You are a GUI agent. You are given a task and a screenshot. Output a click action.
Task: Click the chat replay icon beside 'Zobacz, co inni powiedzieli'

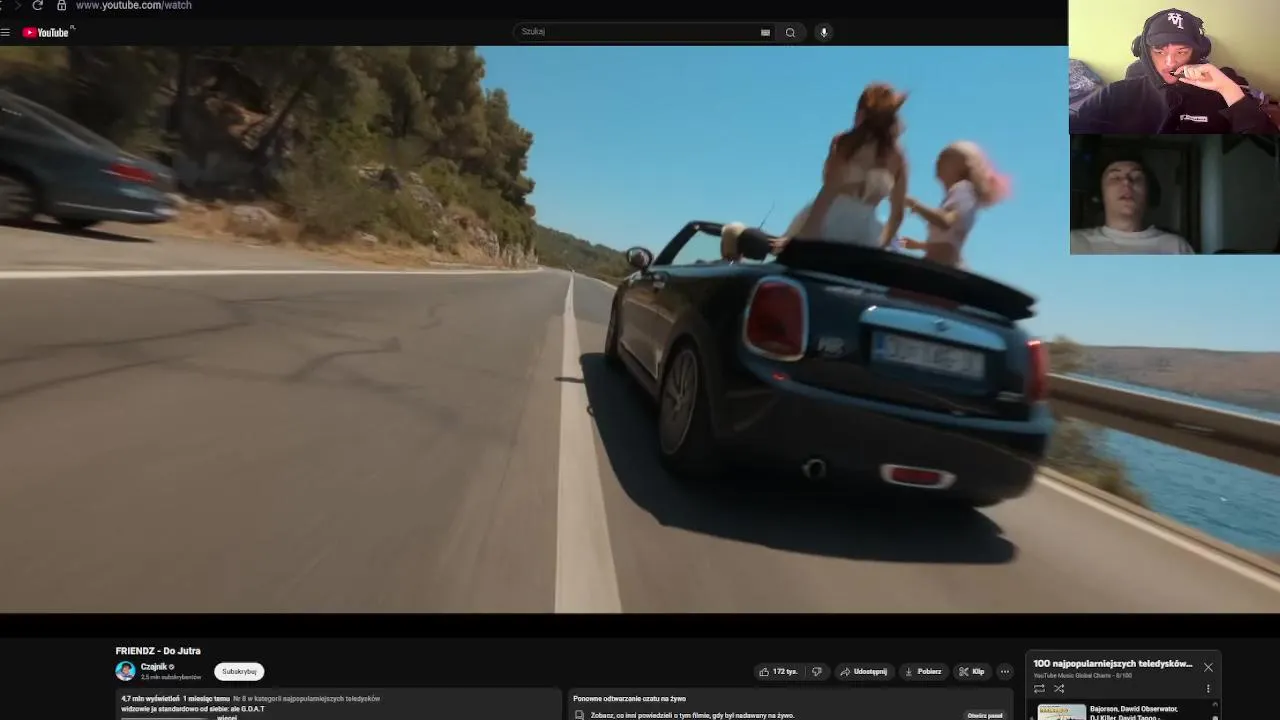click(579, 716)
